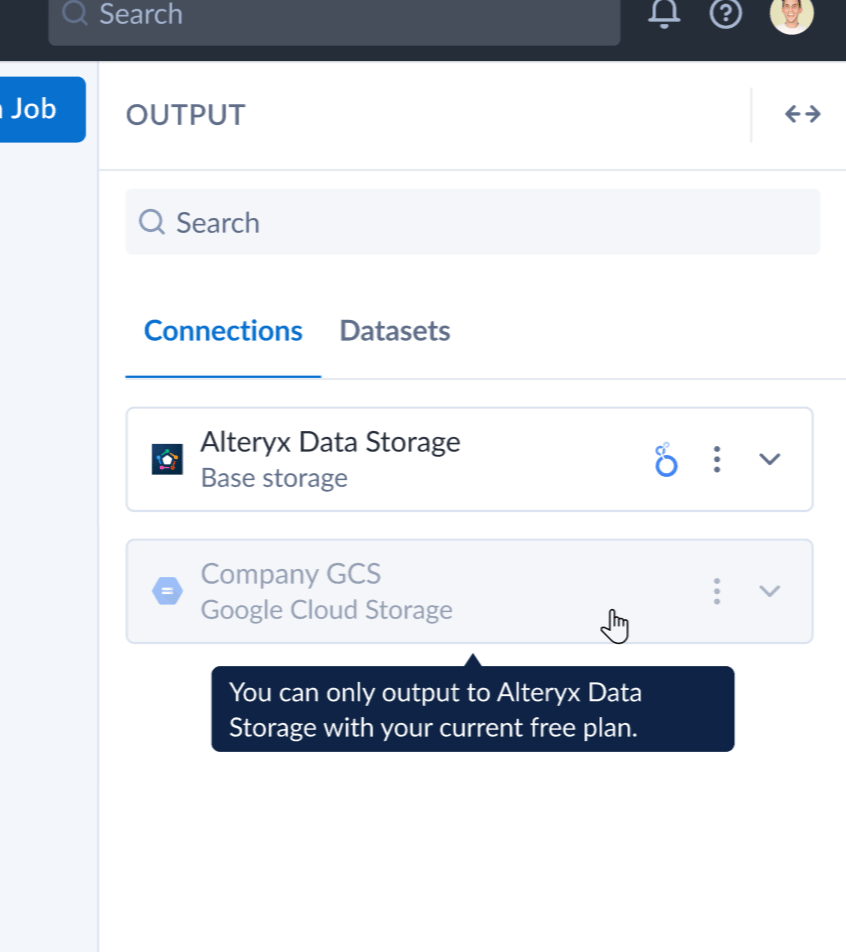Click the blue icon on Alteryx Data Storage row
Screen dimensions: 846x952
666,460
